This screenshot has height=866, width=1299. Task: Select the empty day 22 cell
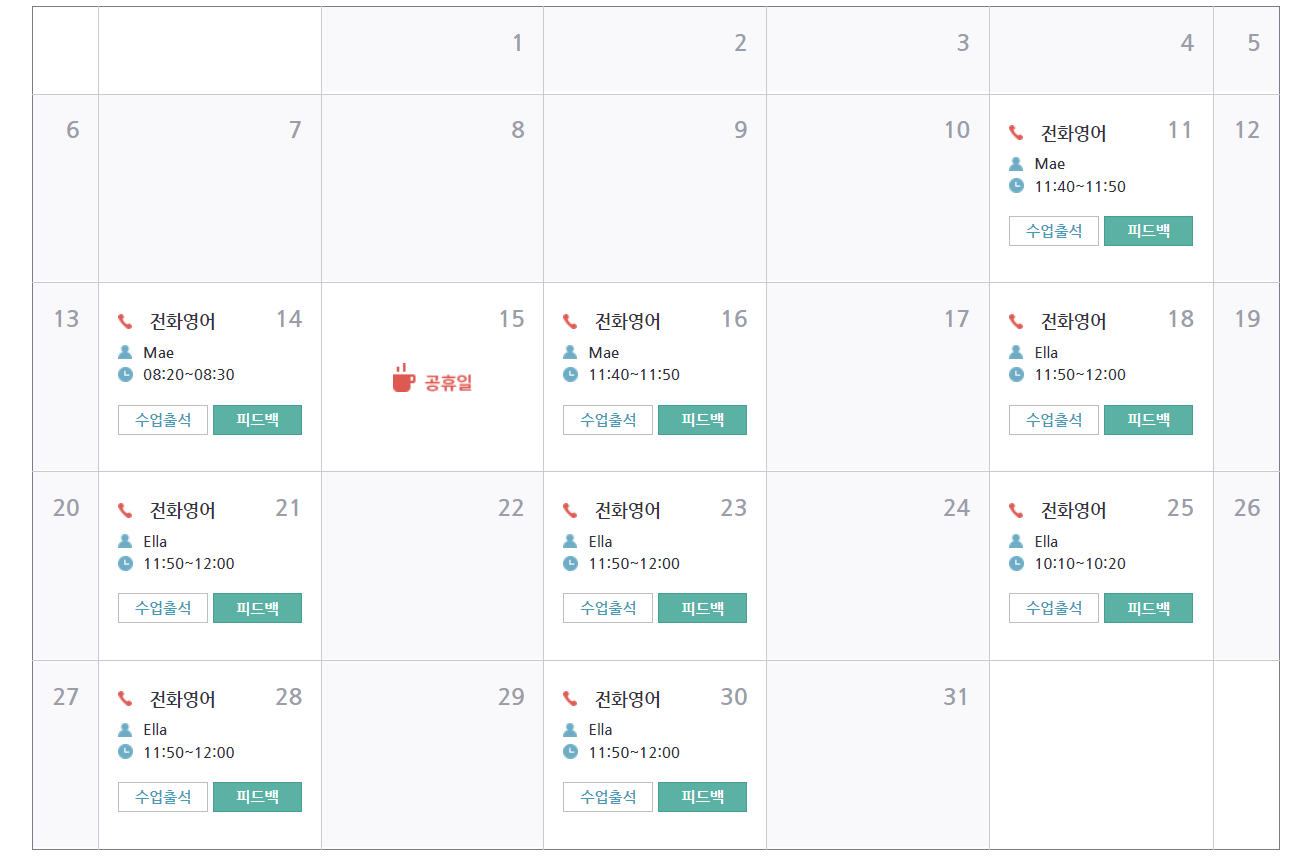[x=432, y=580]
